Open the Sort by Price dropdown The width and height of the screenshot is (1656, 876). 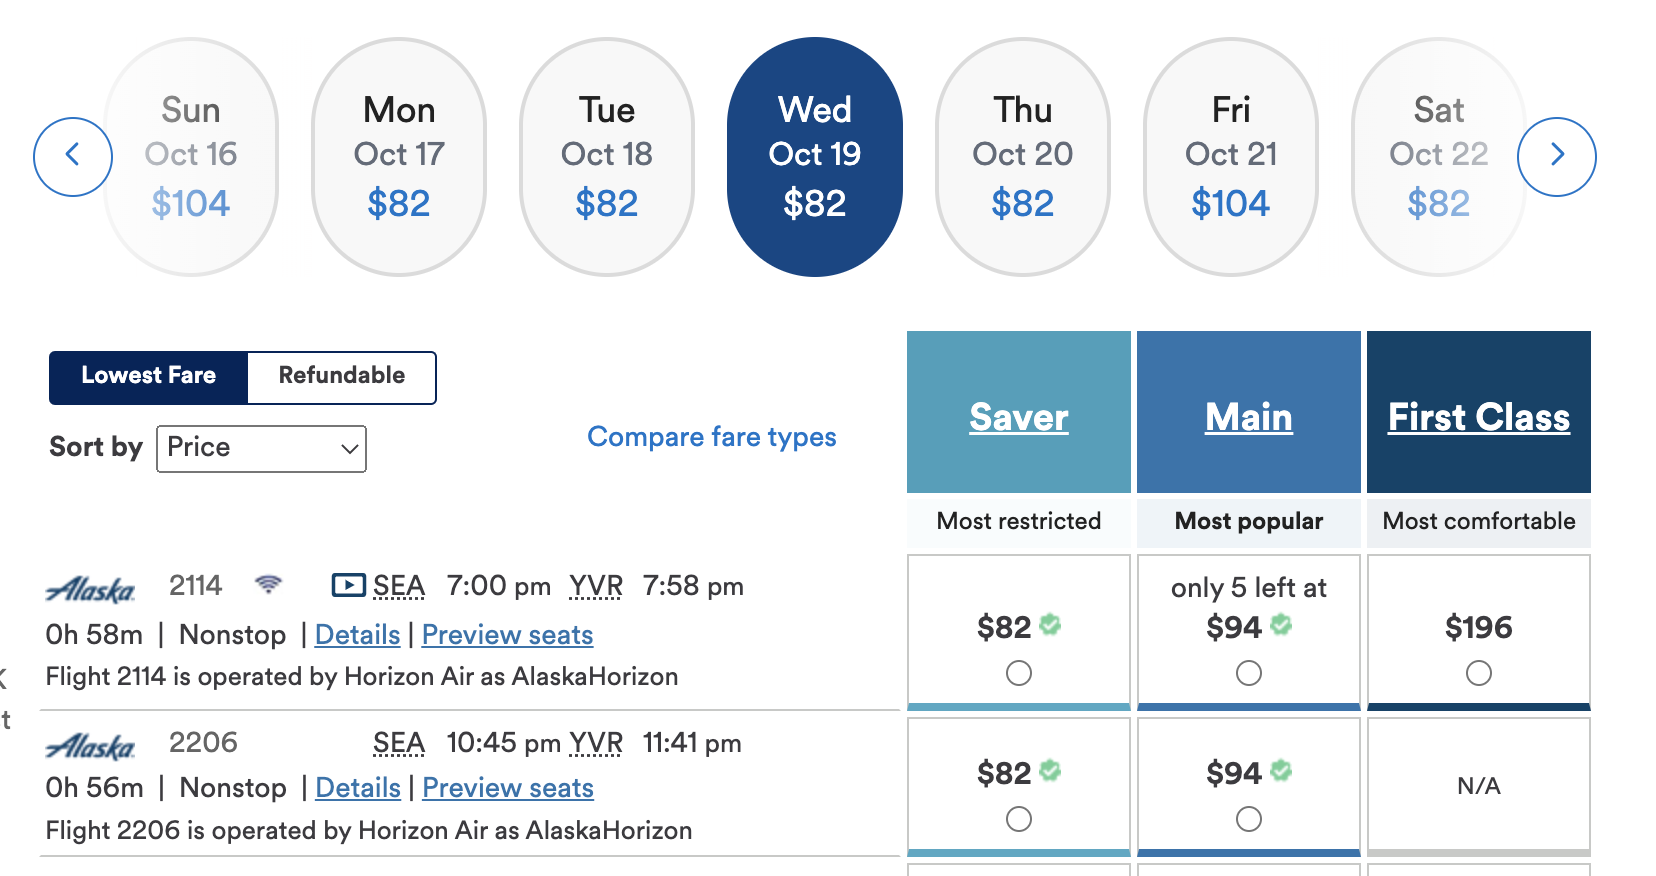261,448
